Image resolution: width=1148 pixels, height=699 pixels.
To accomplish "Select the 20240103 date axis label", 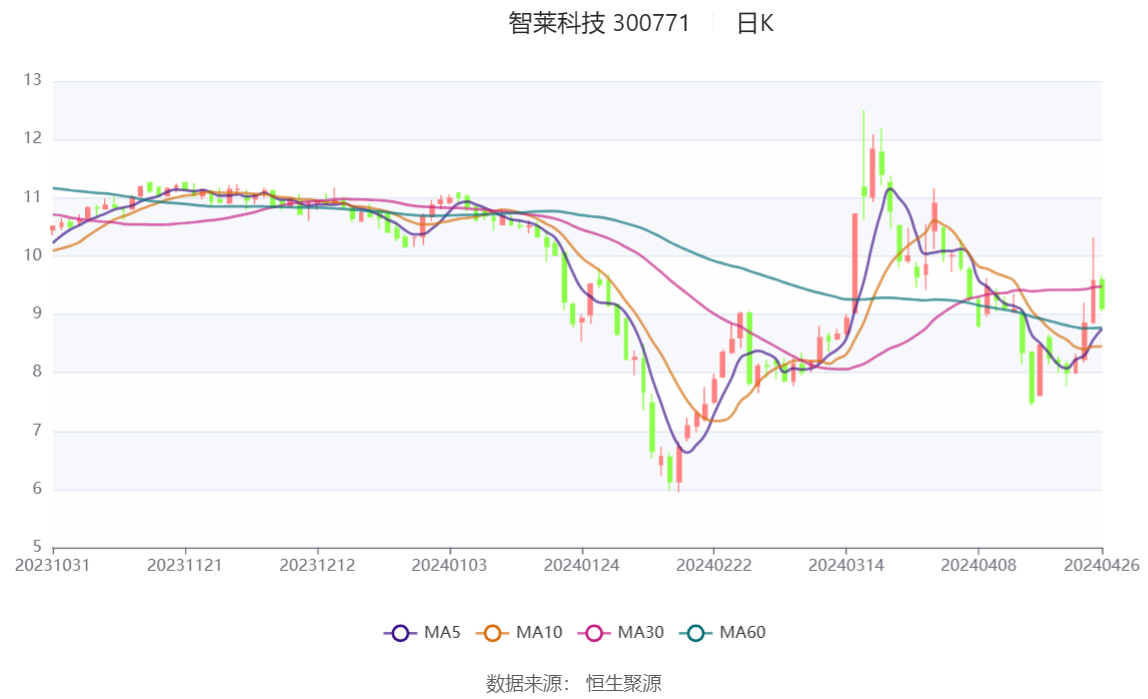I will click(x=450, y=565).
